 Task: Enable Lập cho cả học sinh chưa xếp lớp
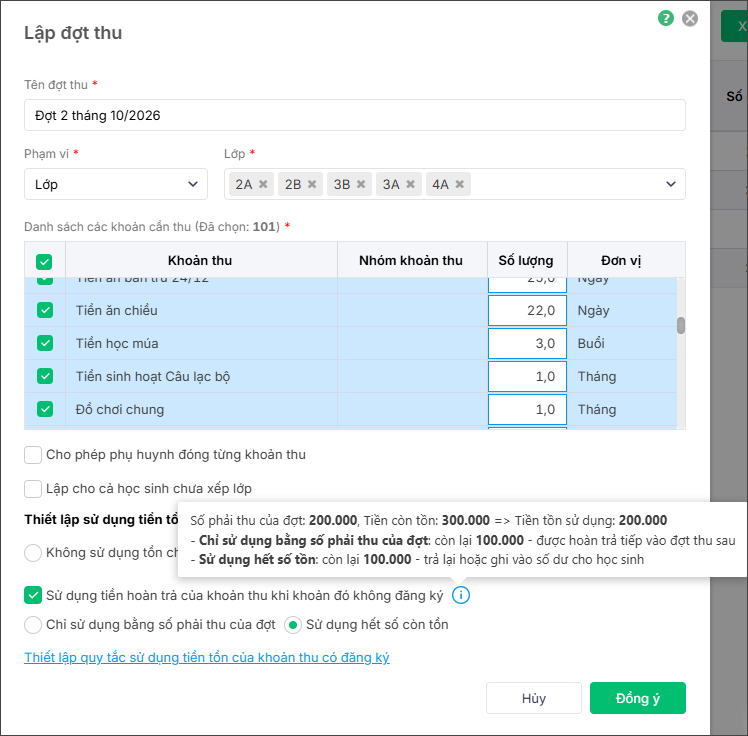(x=33, y=488)
